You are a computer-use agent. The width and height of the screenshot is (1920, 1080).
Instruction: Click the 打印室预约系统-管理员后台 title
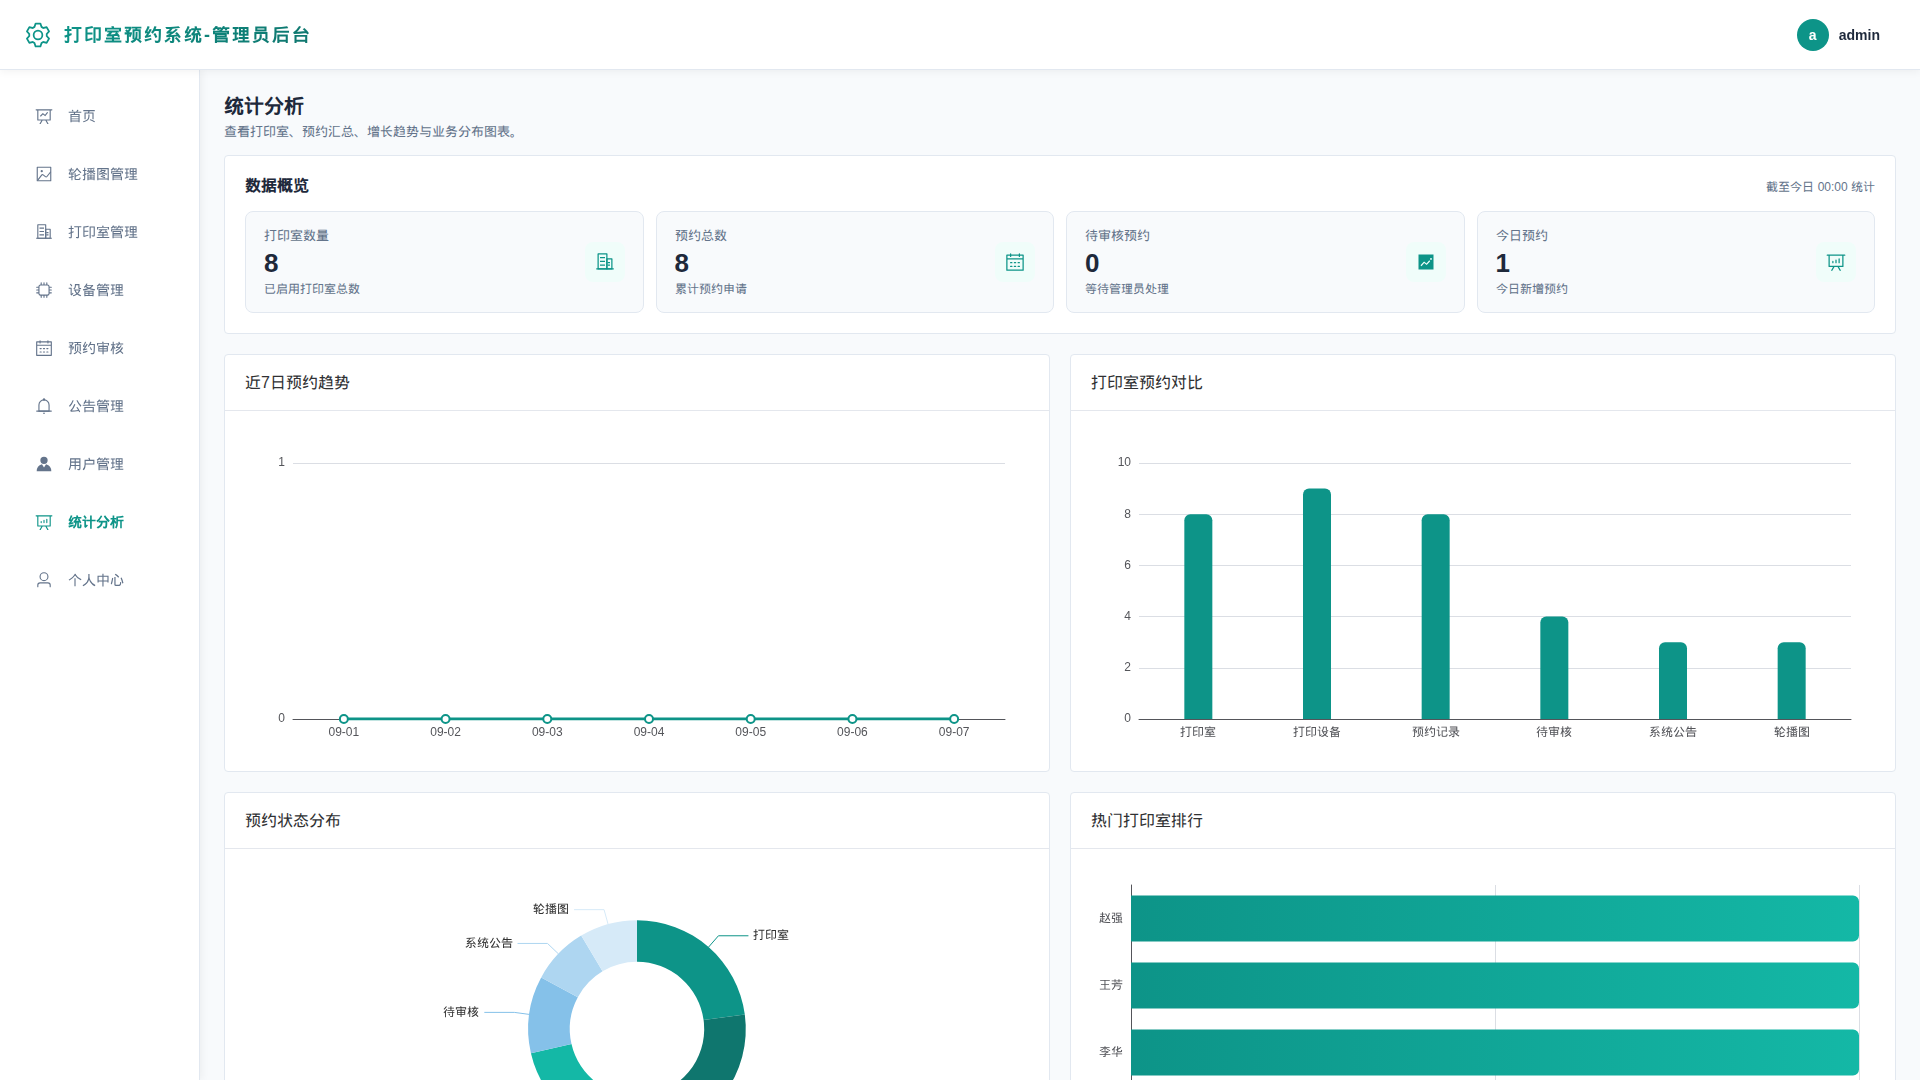click(187, 35)
